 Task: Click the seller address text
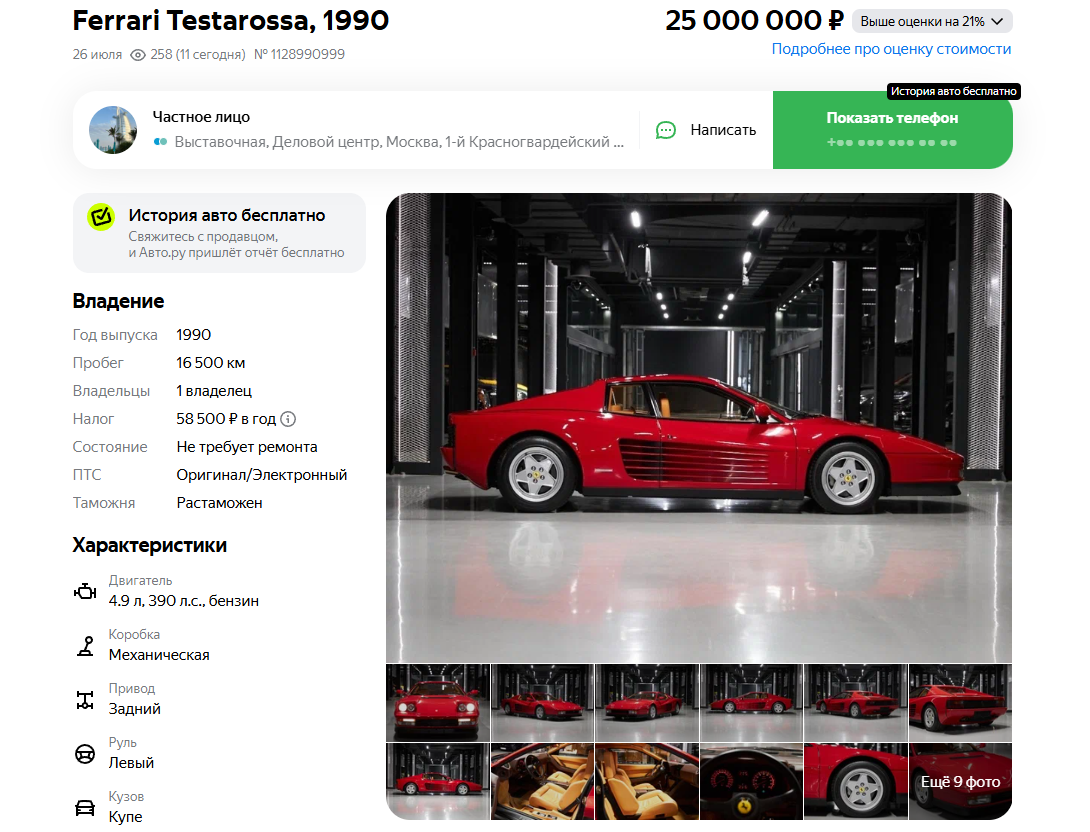pos(399,142)
